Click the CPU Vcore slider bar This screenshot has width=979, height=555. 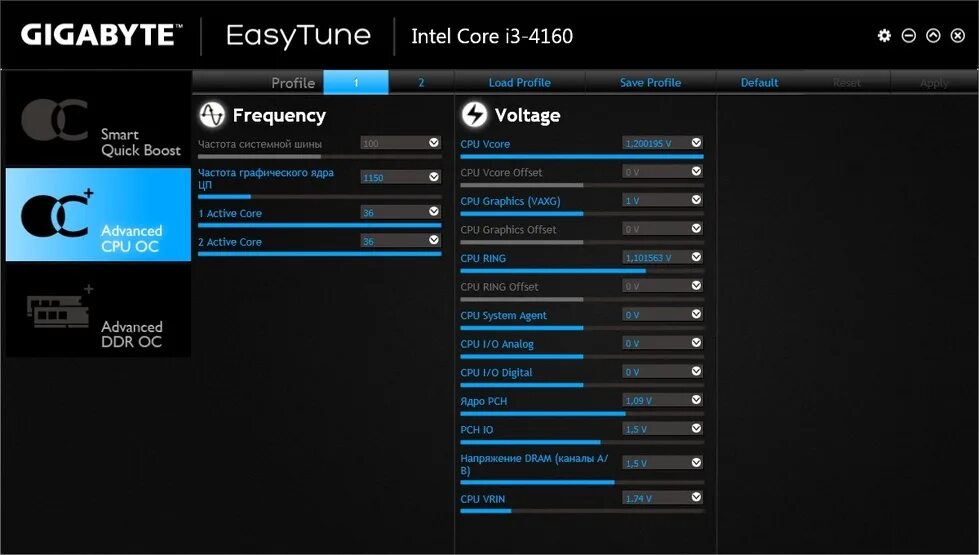pyautogui.click(x=582, y=157)
